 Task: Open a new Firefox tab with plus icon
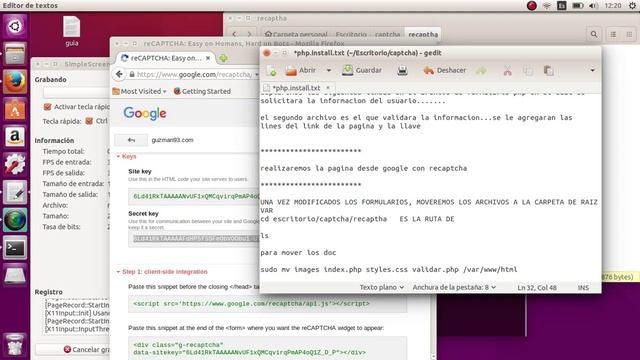223,58
